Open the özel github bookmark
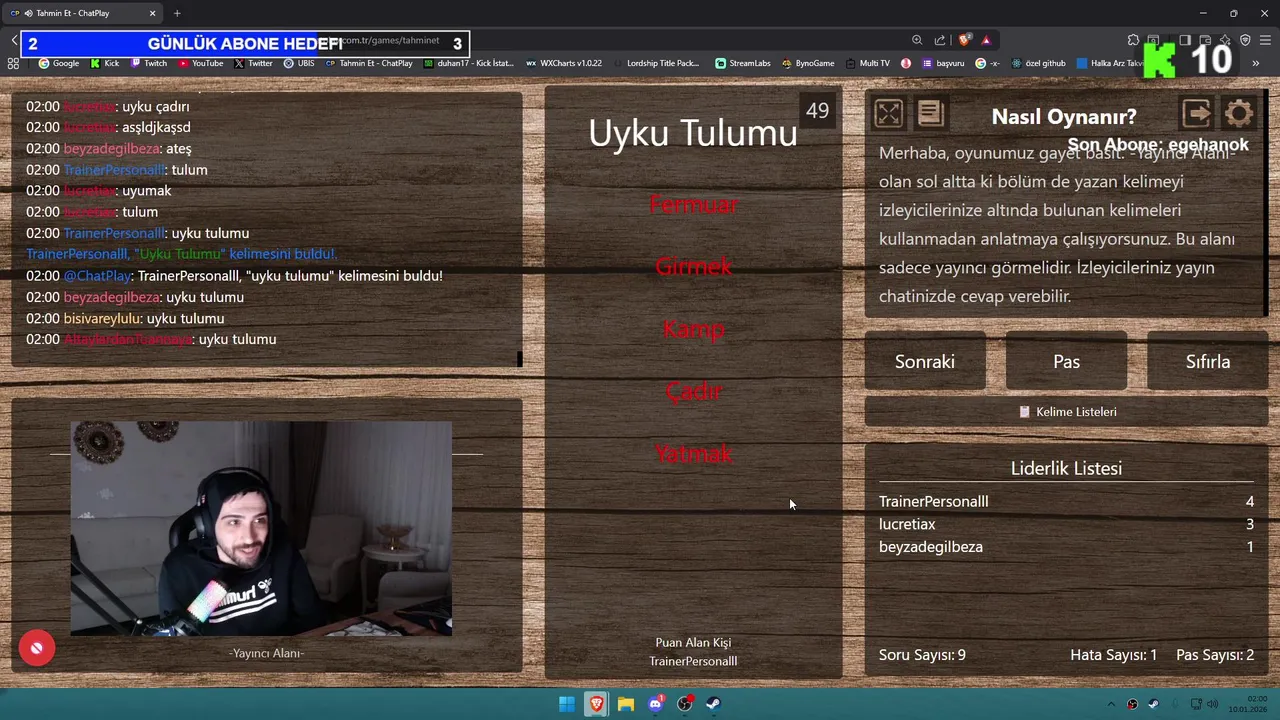This screenshot has height=720, width=1280. 1038,63
